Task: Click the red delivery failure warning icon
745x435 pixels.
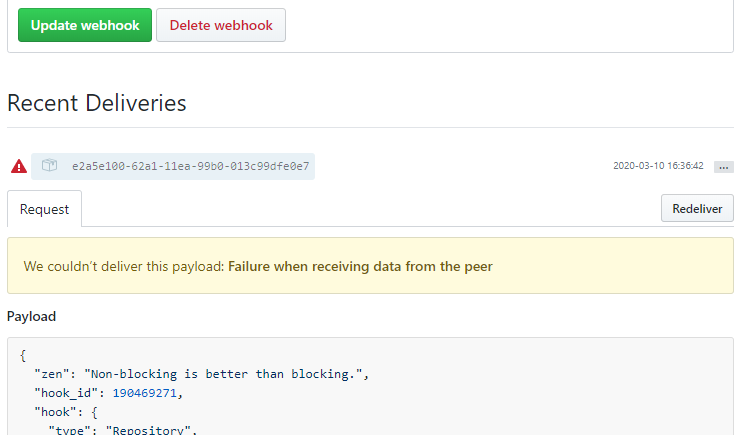Action: [x=19, y=166]
